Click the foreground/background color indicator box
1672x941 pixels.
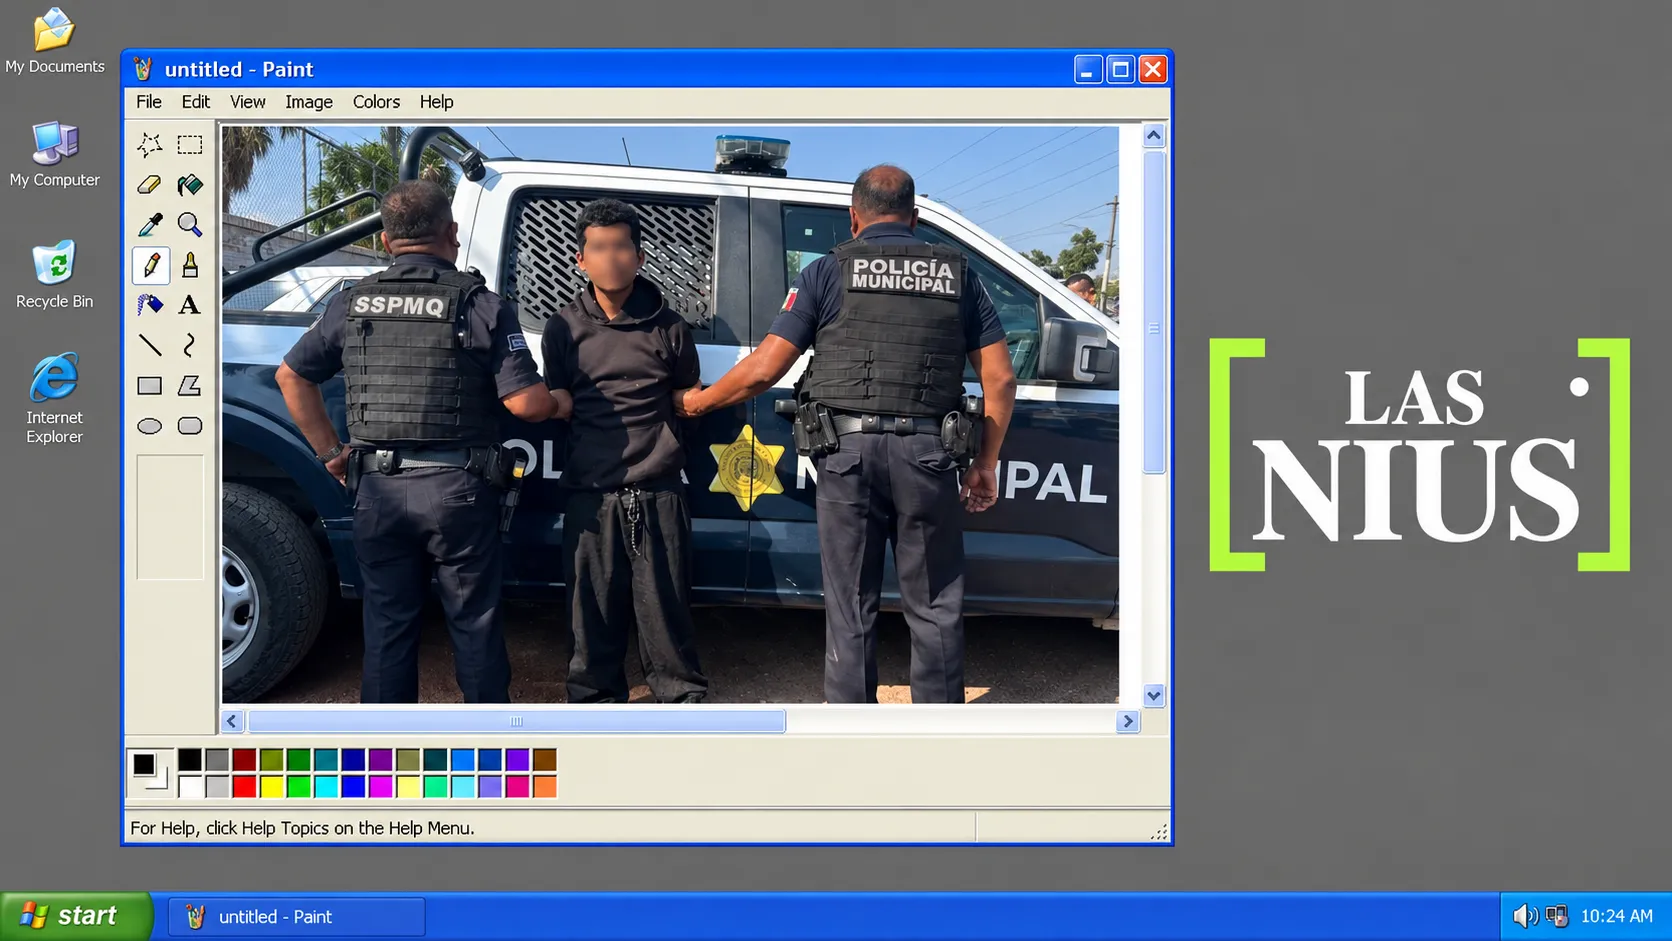pos(151,771)
